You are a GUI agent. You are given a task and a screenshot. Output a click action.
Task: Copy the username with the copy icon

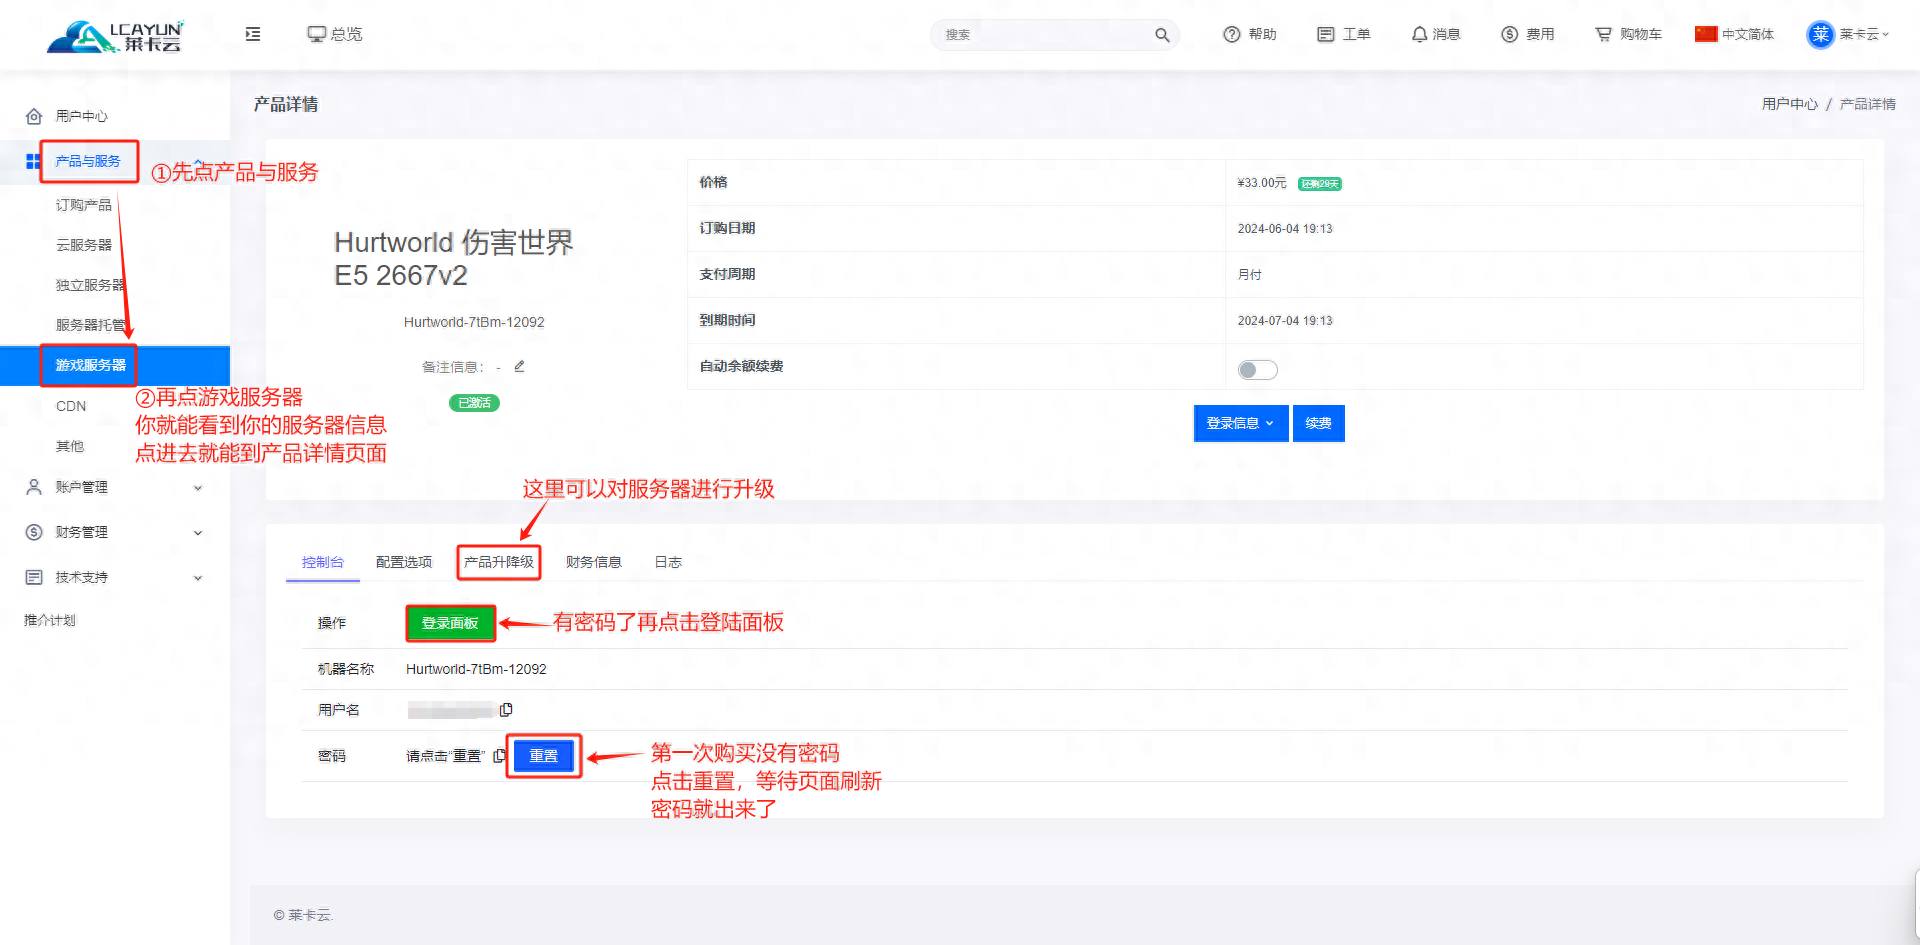(x=506, y=710)
